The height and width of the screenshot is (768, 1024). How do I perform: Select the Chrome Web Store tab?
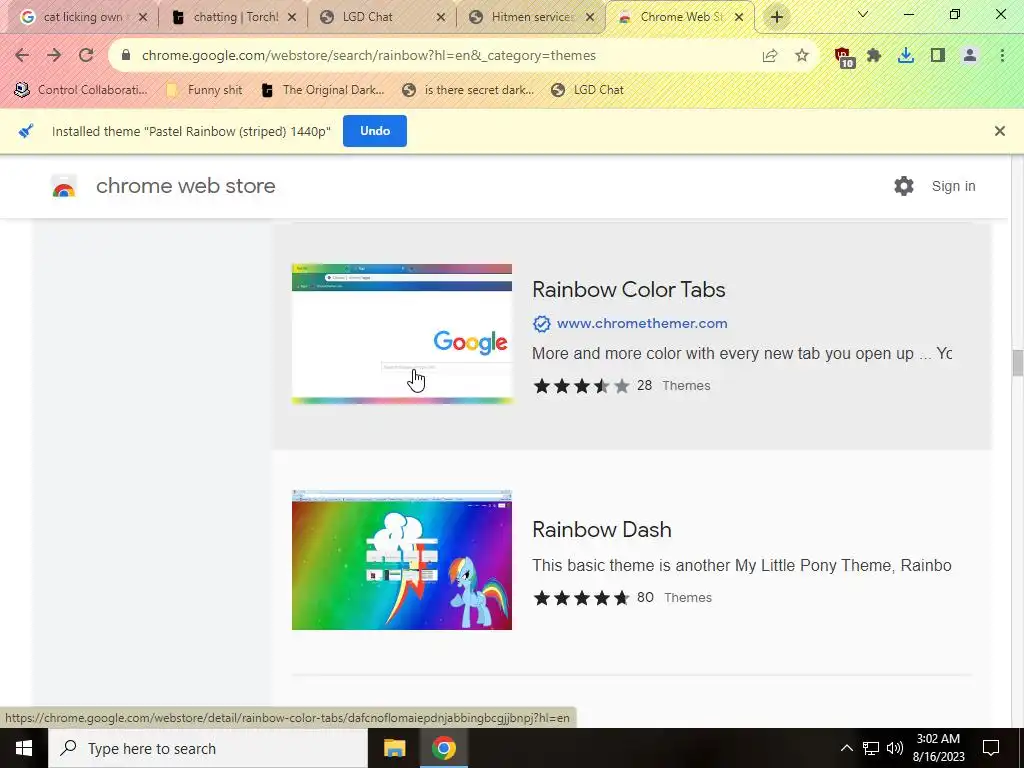point(679,17)
